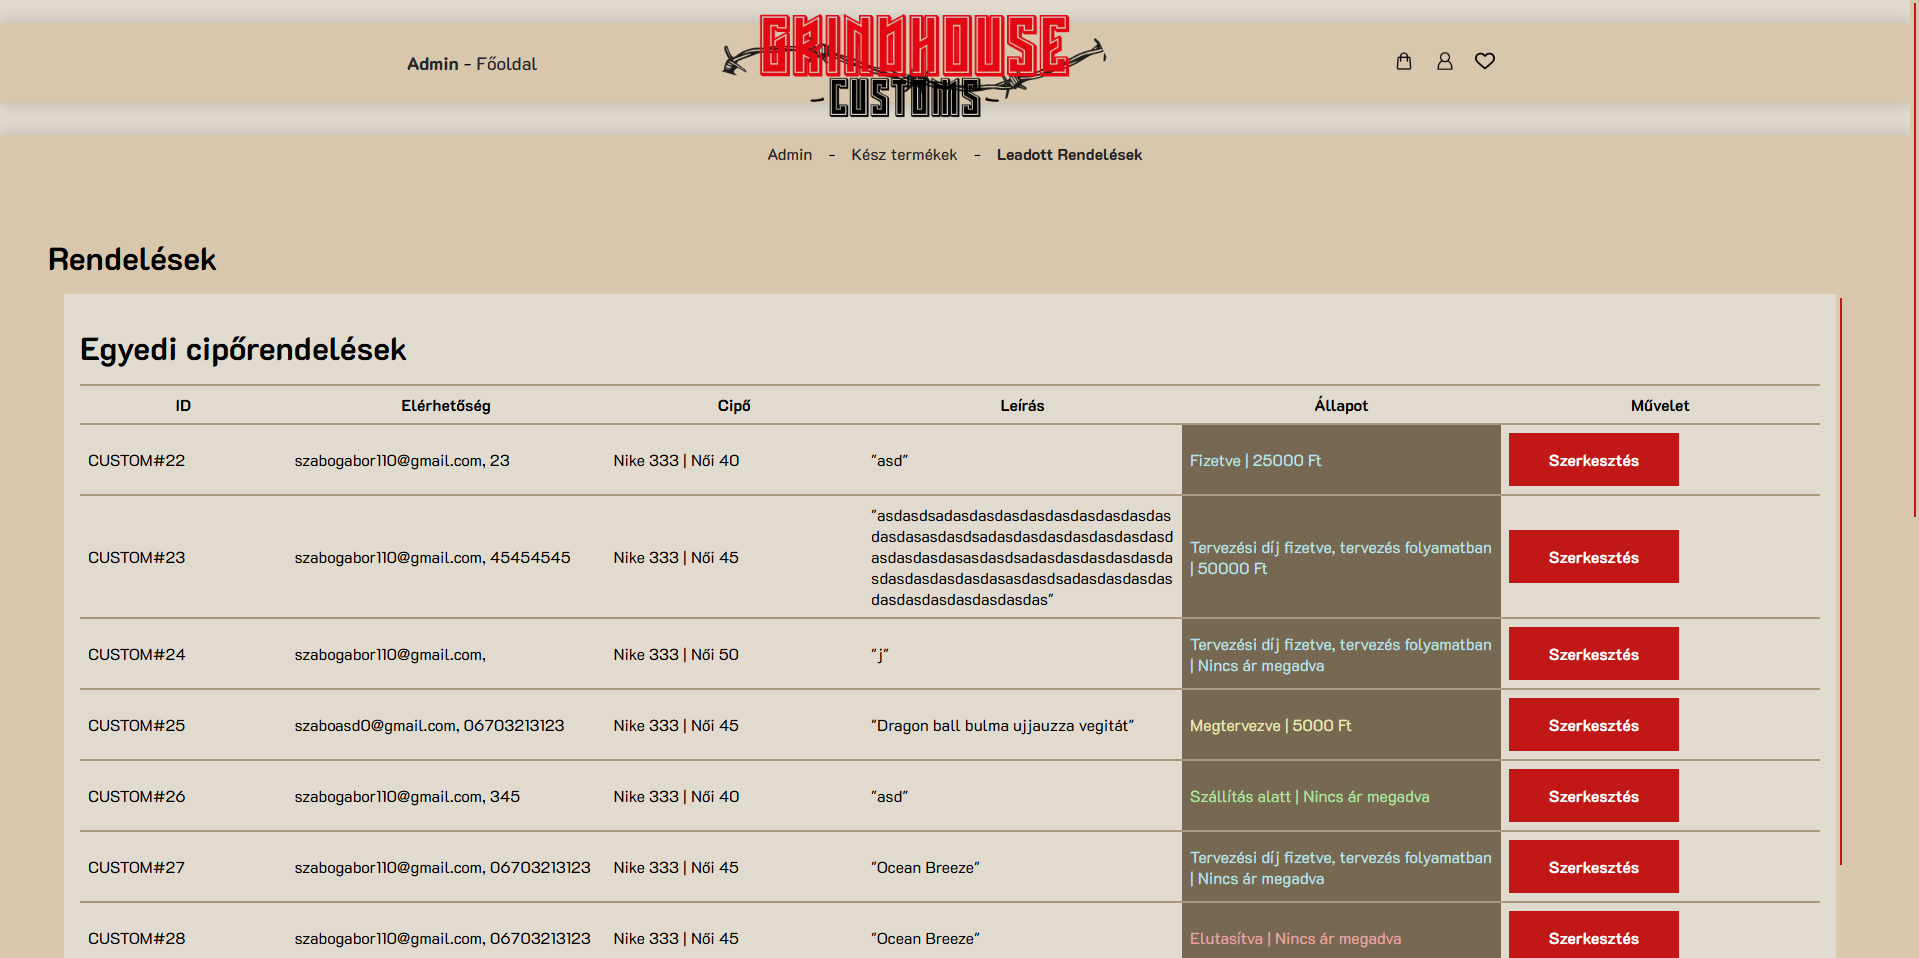Select the Fizetve | 25000 Ft status cell
The width and height of the screenshot is (1919, 958).
1340,460
